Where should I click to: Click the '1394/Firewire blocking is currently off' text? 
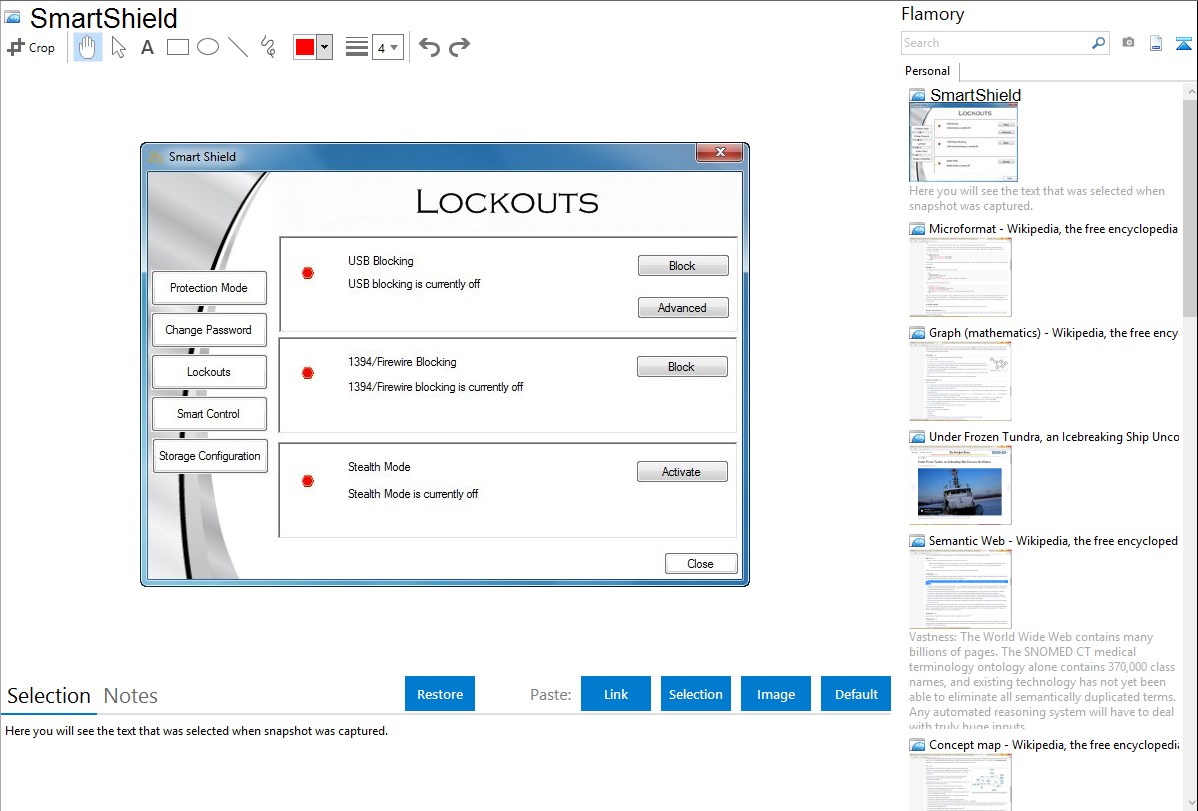pyautogui.click(x=435, y=388)
